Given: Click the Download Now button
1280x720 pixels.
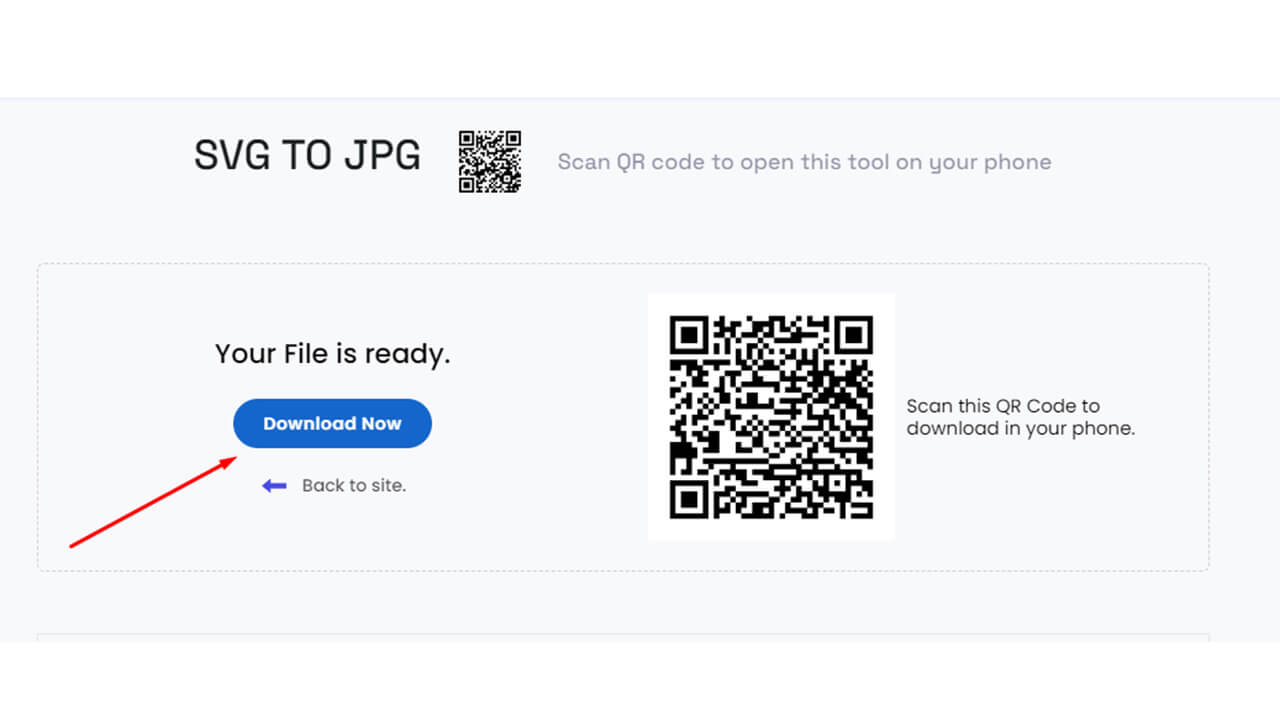Looking at the screenshot, I should point(332,423).
